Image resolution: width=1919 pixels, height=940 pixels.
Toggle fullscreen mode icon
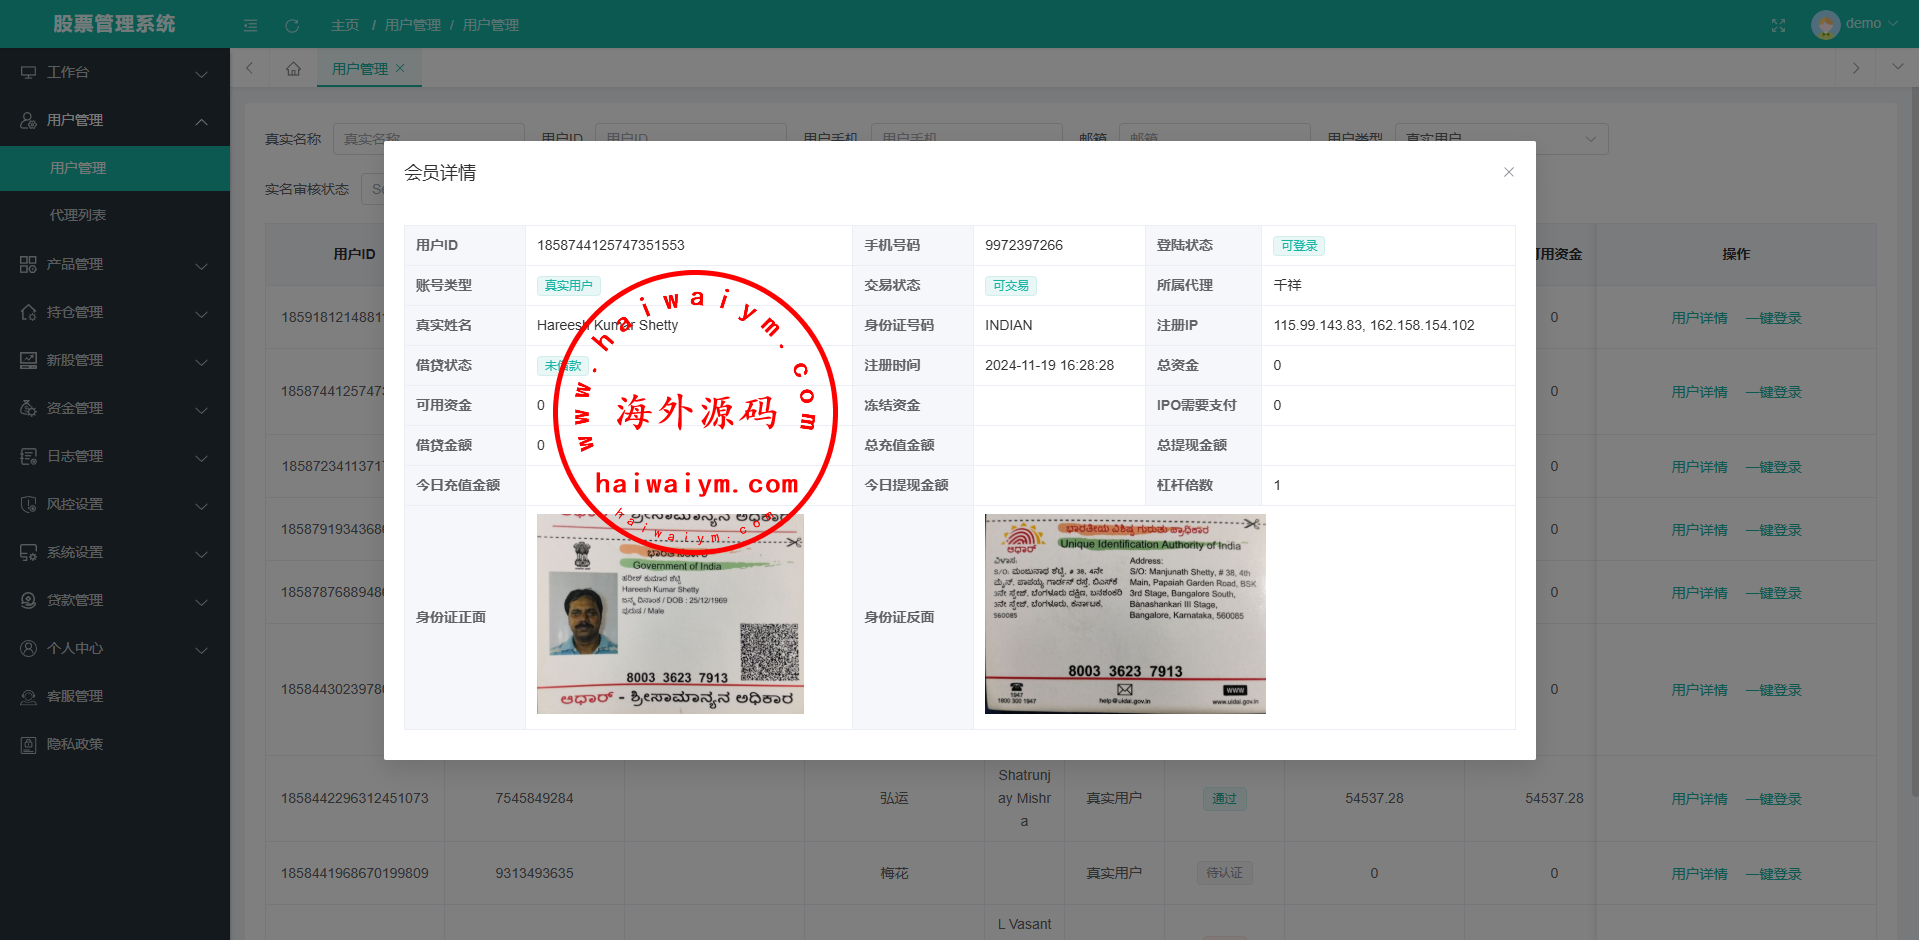1778,25
